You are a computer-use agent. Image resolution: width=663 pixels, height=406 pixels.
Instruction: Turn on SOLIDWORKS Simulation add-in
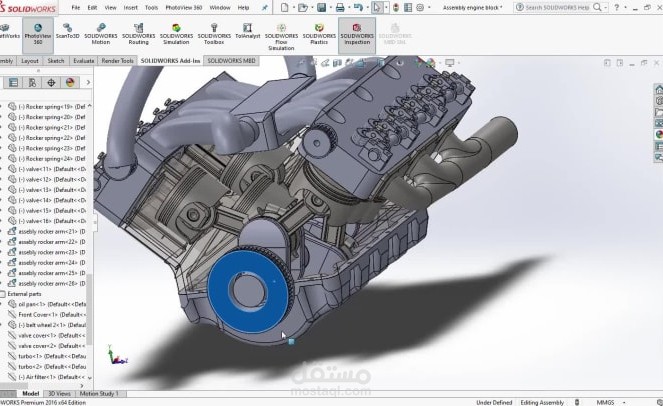(176, 34)
